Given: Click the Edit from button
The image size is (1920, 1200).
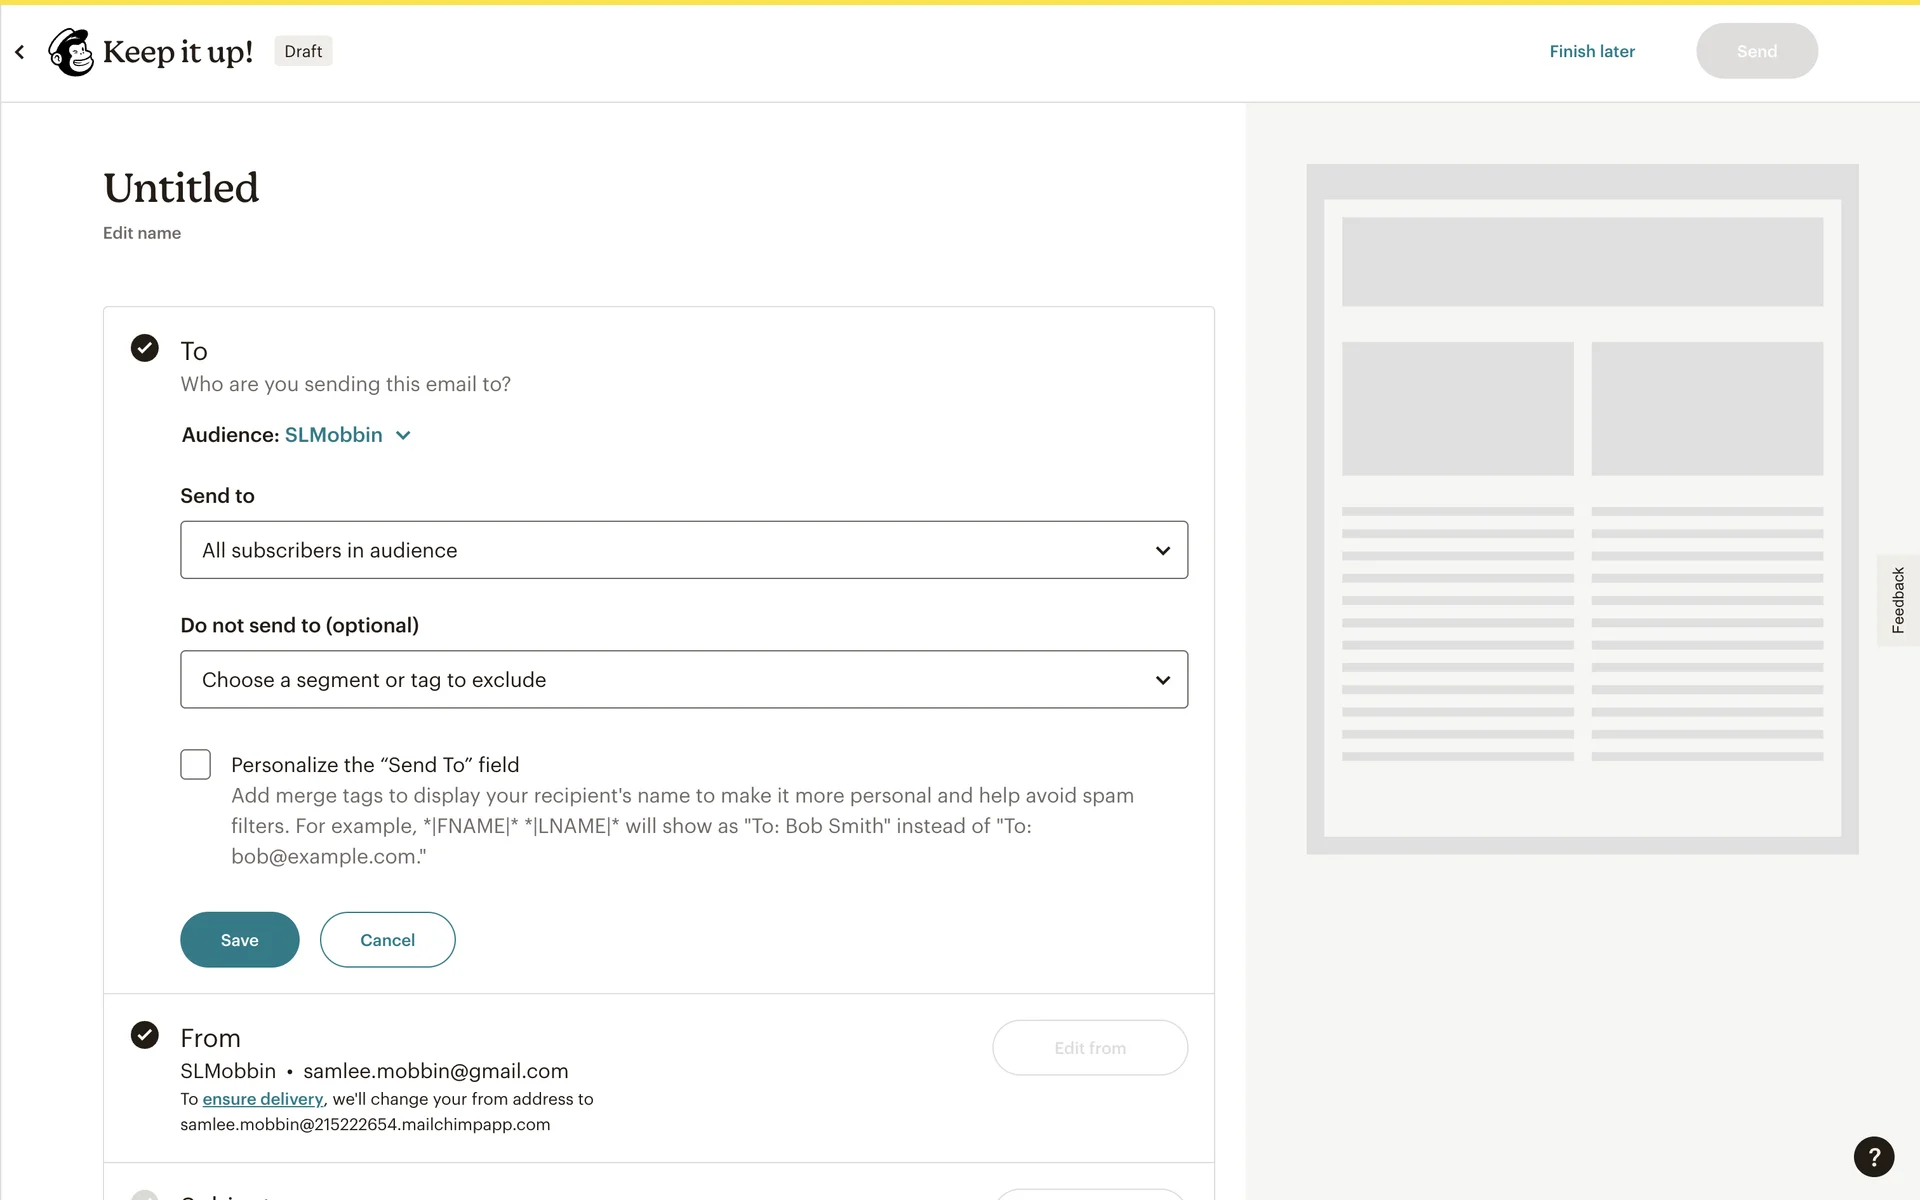Looking at the screenshot, I should click(x=1089, y=1048).
